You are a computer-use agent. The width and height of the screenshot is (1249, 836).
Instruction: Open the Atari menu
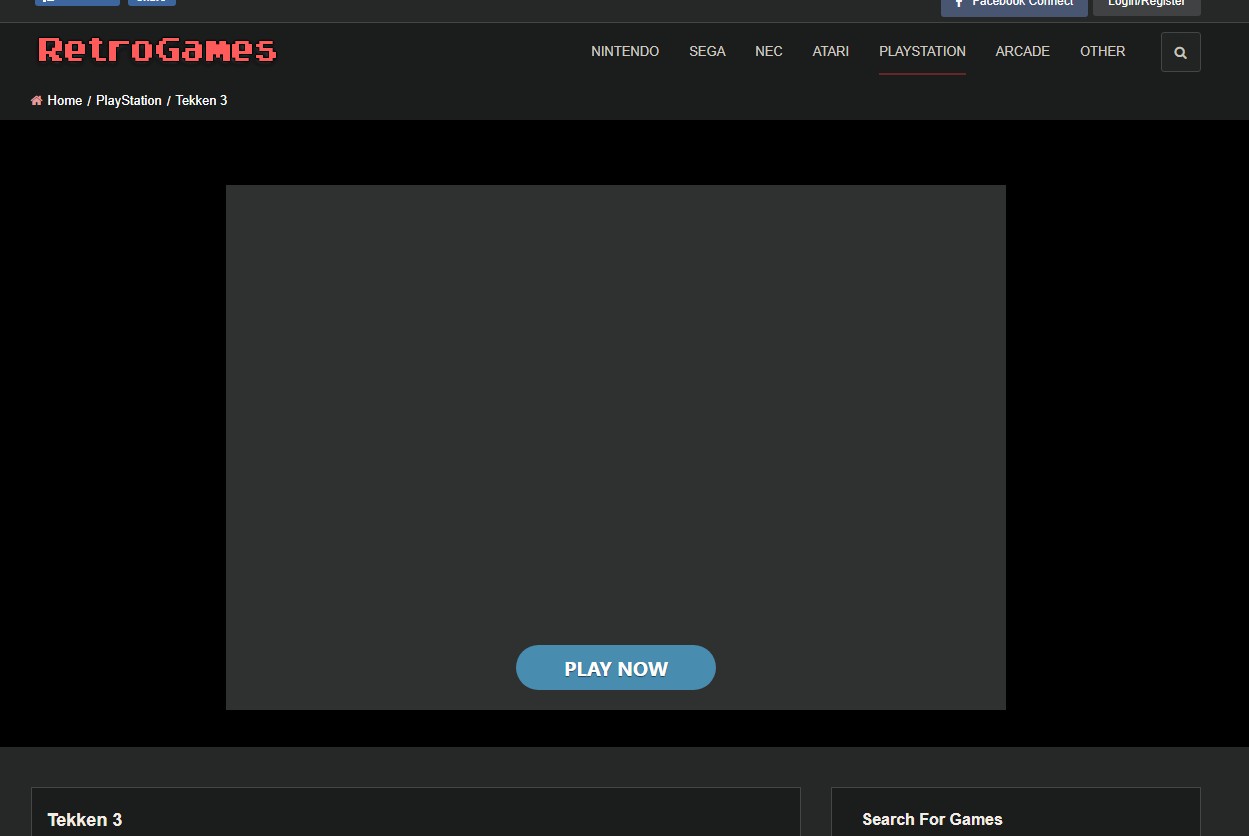pos(830,51)
